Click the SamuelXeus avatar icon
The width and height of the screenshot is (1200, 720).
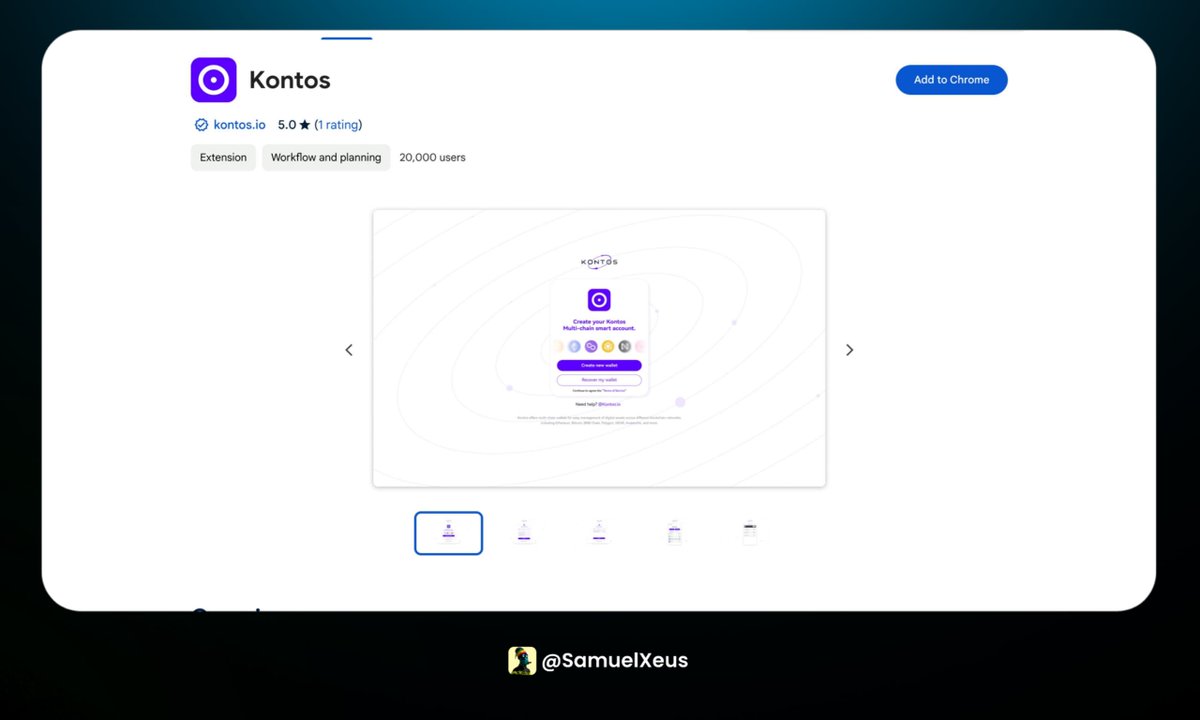pos(522,661)
